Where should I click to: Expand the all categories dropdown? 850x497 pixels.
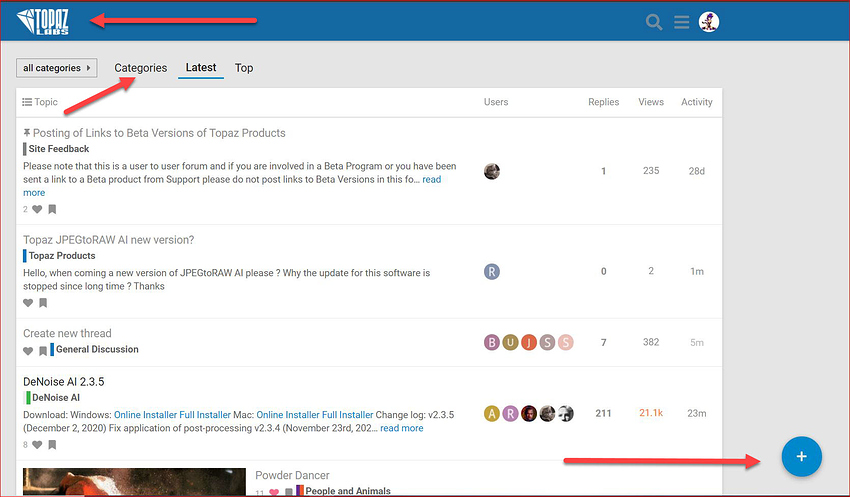(x=57, y=68)
